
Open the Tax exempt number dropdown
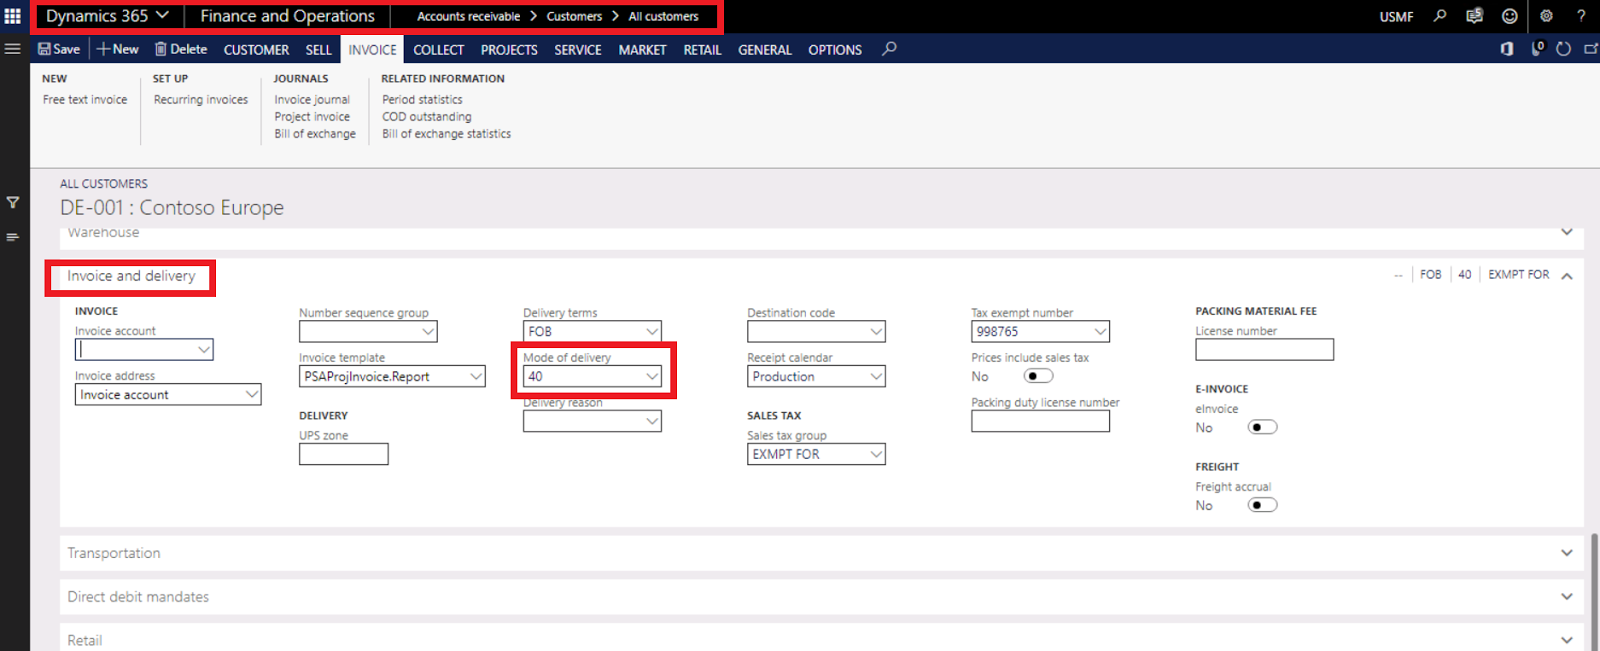point(1100,331)
